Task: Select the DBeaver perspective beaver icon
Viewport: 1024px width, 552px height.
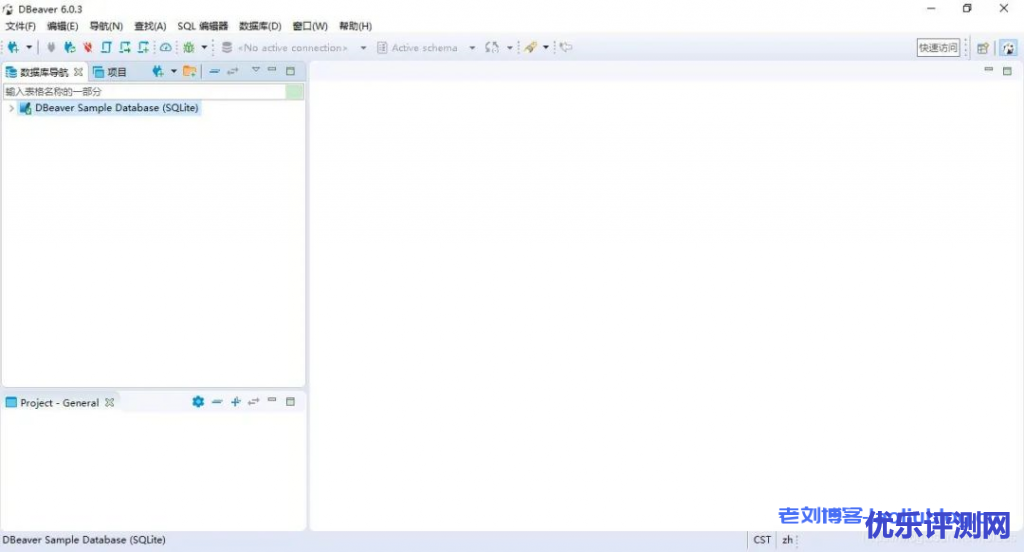Action: pyautogui.click(x=1008, y=47)
